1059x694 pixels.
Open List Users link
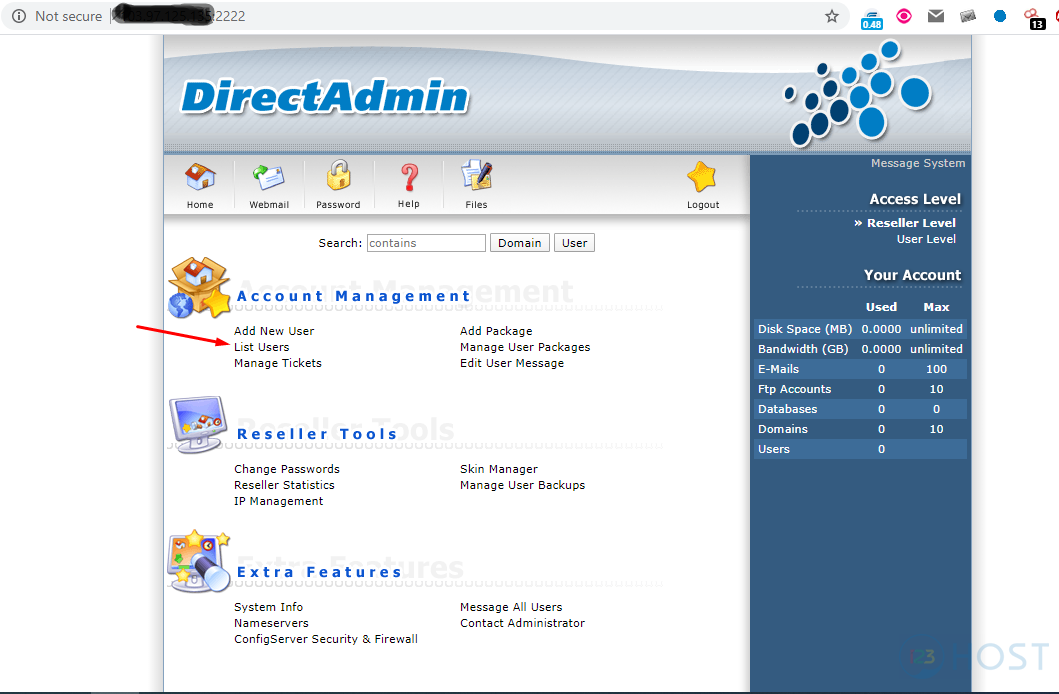tap(261, 347)
